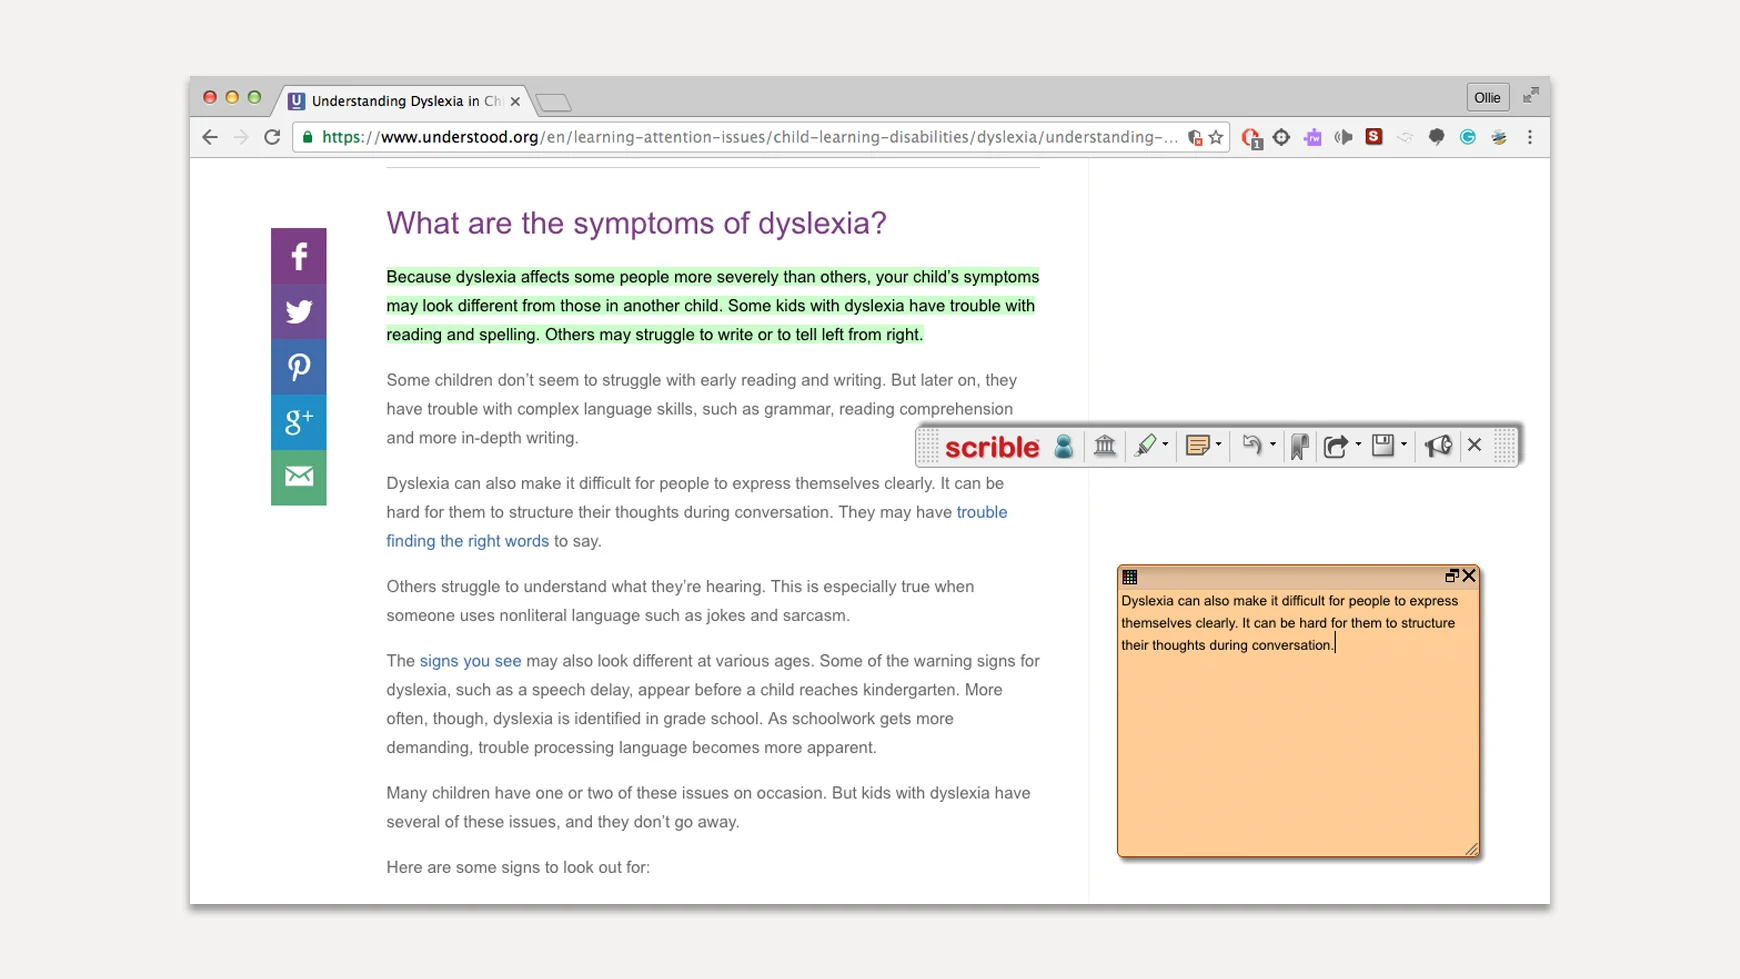1740x979 pixels.
Task: Open the sticky note options dropdown arrow
Action: click(x=1218, y=445)
